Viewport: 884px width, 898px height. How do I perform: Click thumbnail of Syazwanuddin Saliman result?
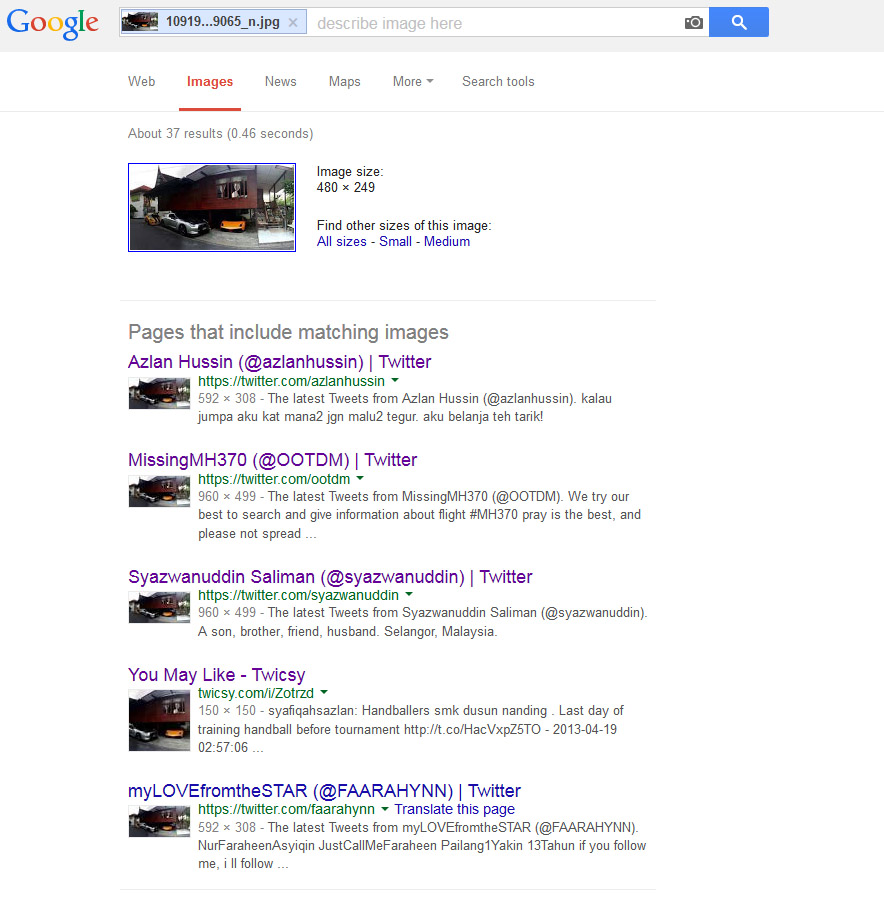coord(159,607)
